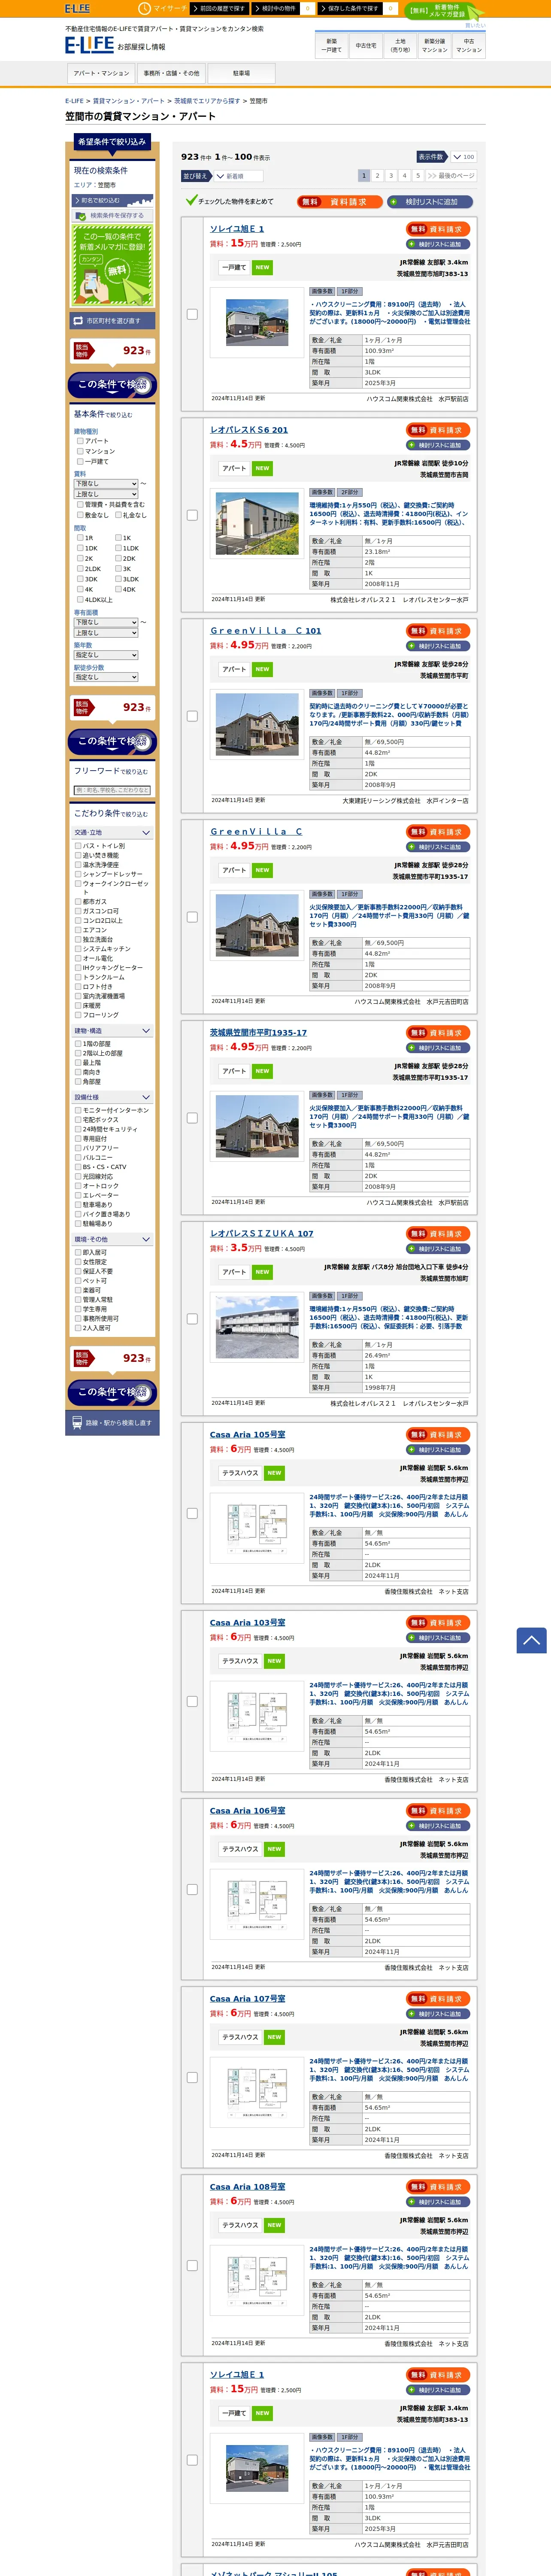This screenshot has height=2576, width=551.
Task: Switch to the アパート・マンション tab
Action: click(101, 73)
